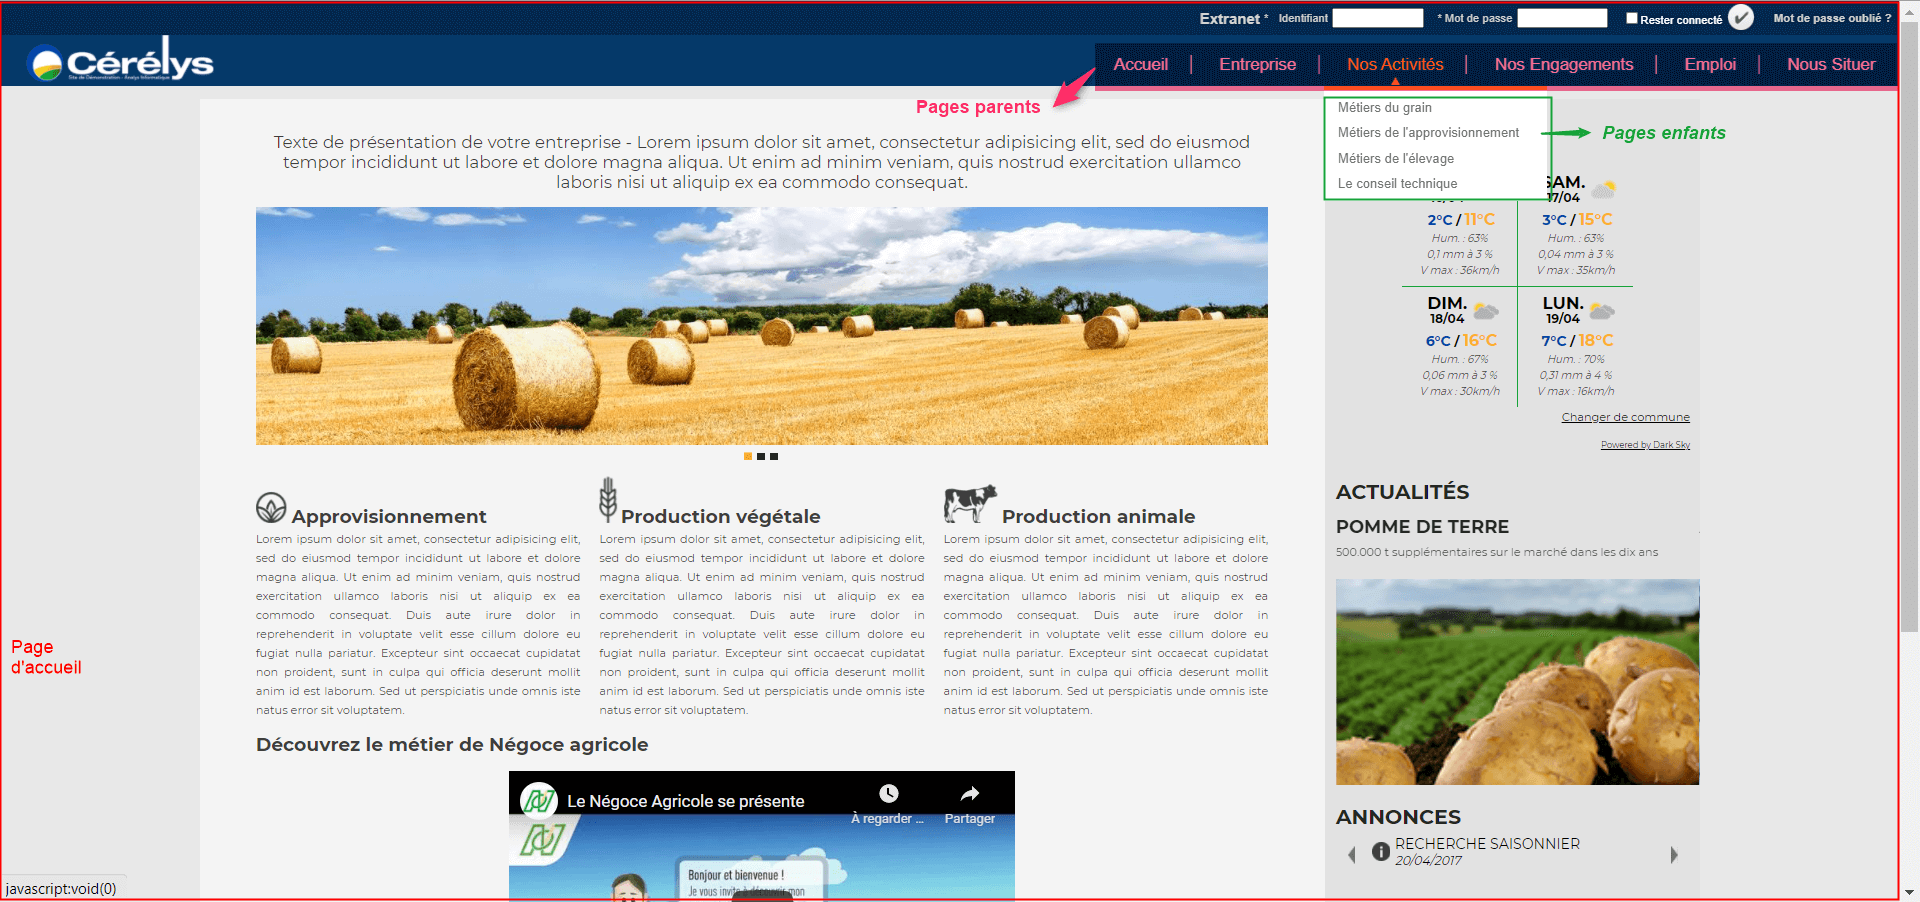Screen dimensions: 1920x902
Task: Select the first orange slideshow dot
Action: pos(748,456)
